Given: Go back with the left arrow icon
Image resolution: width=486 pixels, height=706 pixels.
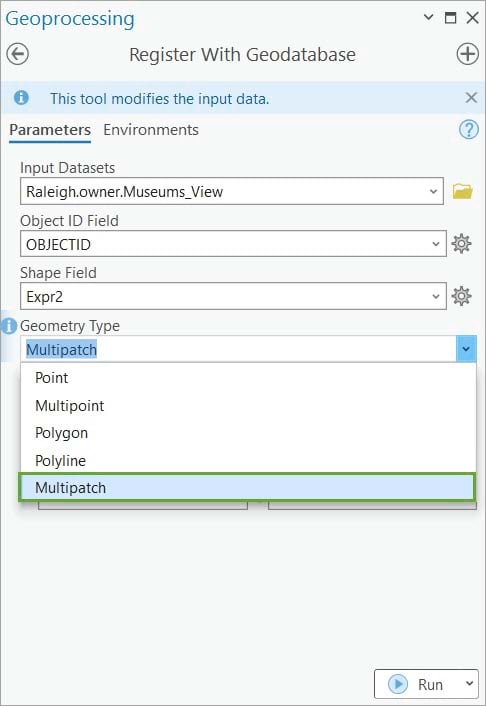Looking at the screenshot, I should coord(18,54).
